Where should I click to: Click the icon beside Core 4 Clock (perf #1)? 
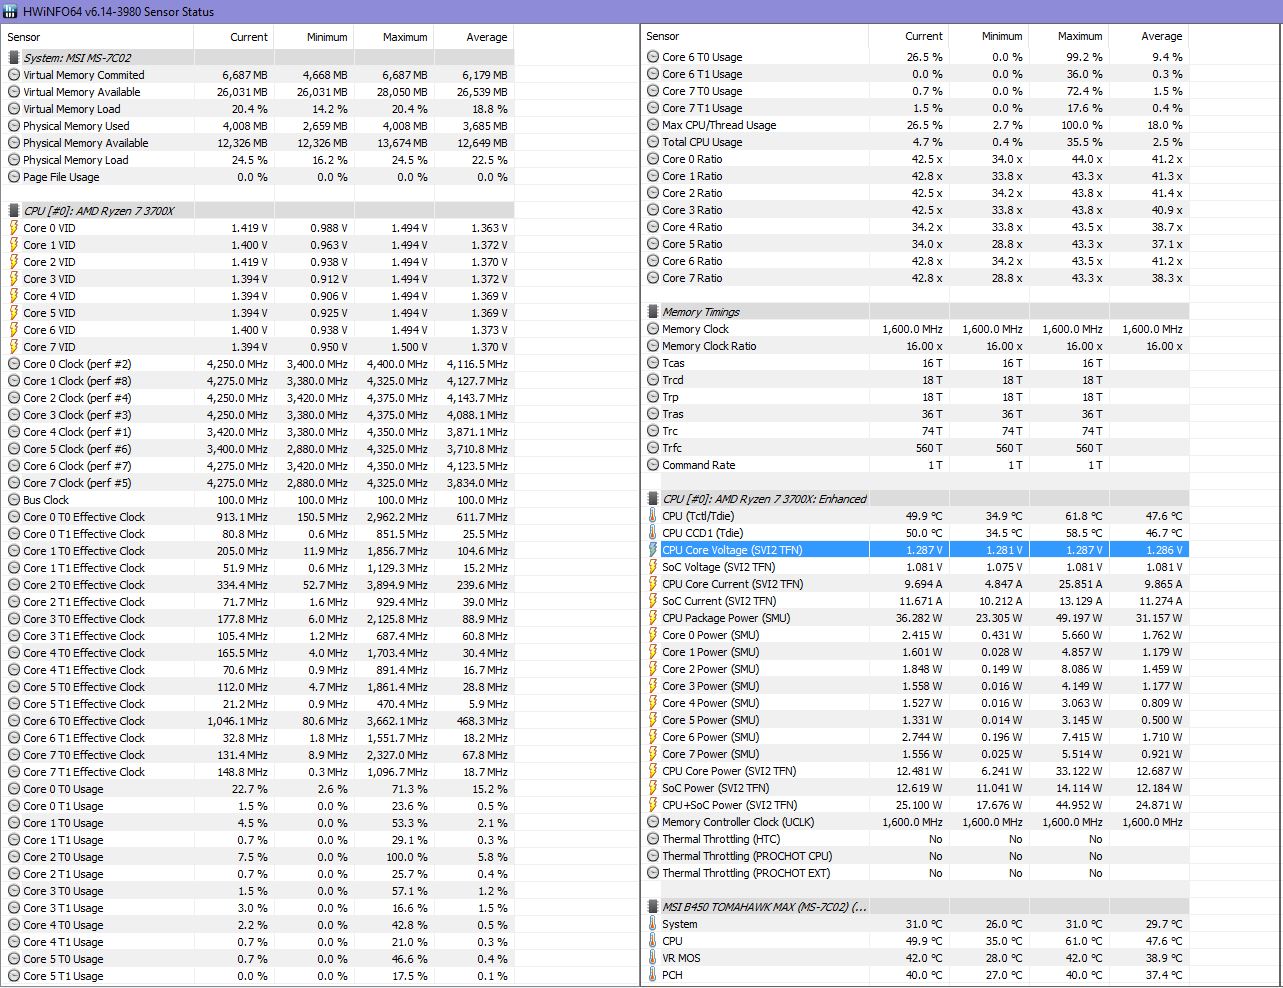click(14, 432)
